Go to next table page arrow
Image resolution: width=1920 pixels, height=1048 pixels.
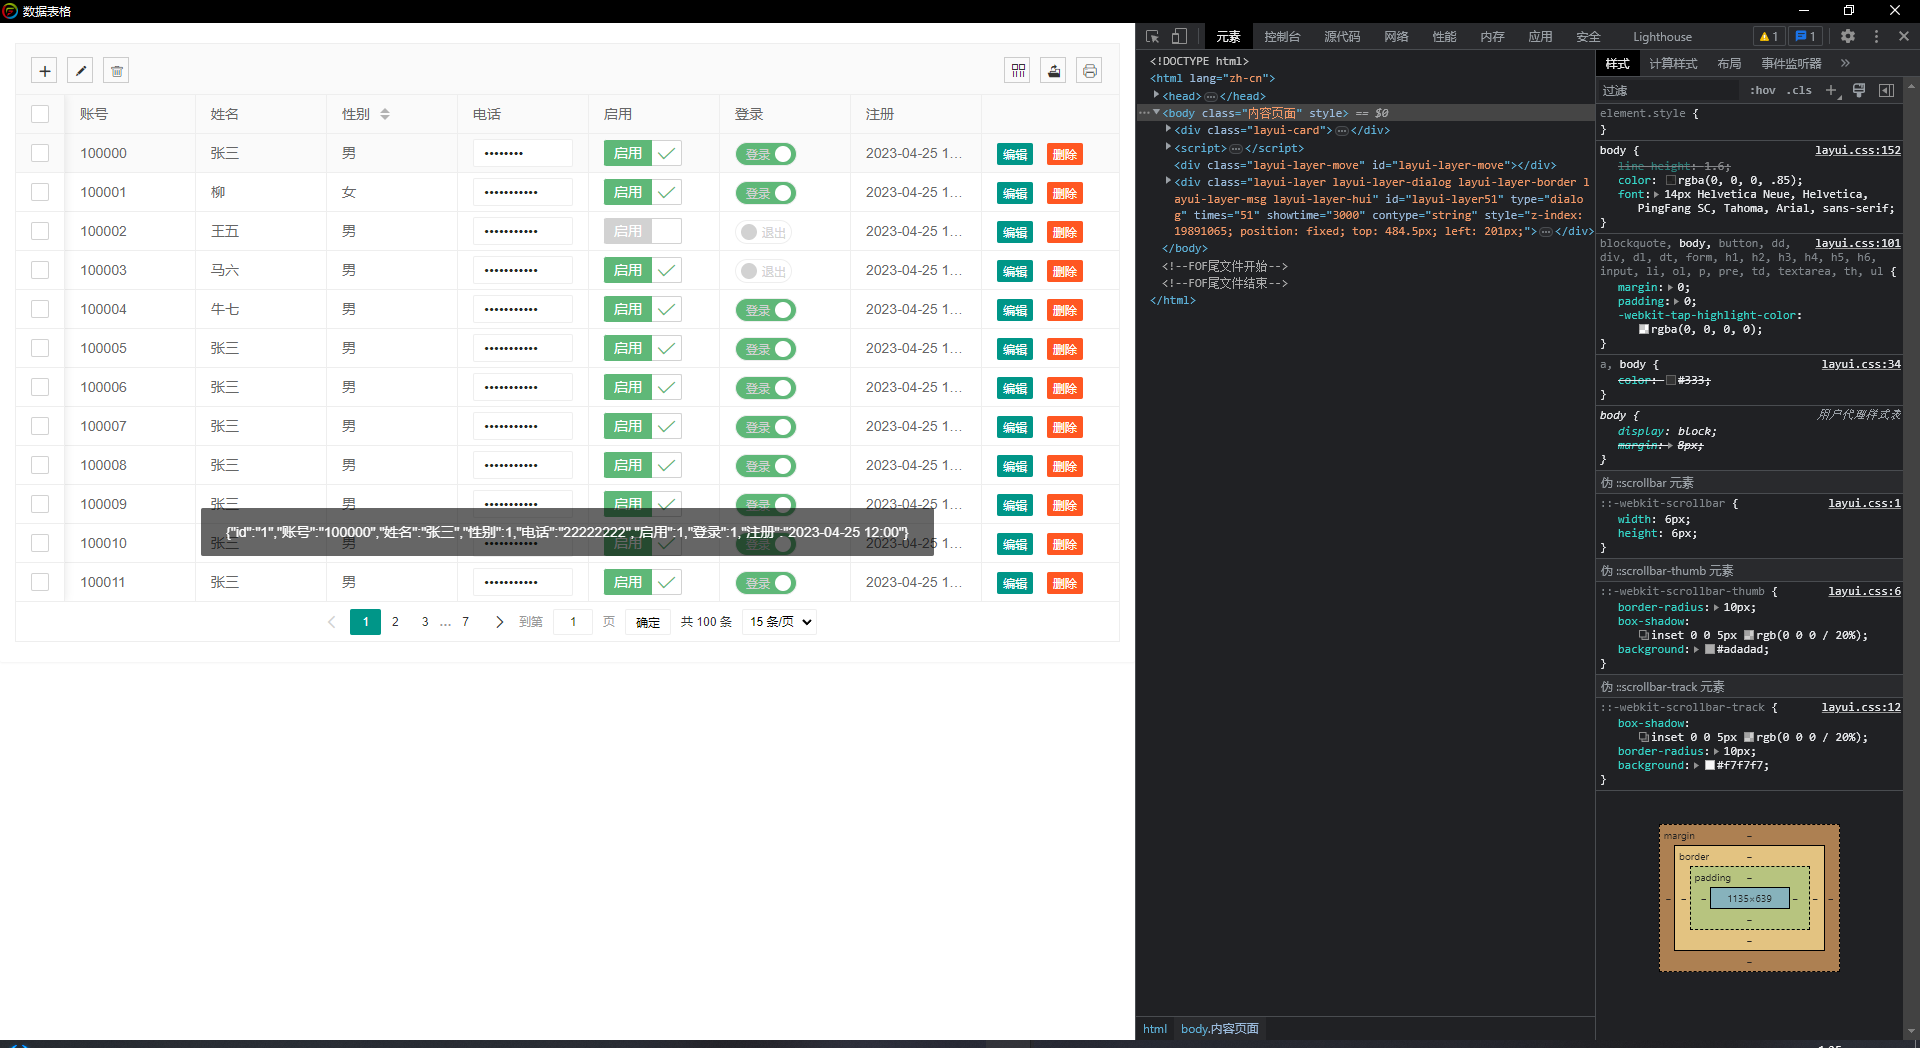pyautogui.click(x=499, y=622)
